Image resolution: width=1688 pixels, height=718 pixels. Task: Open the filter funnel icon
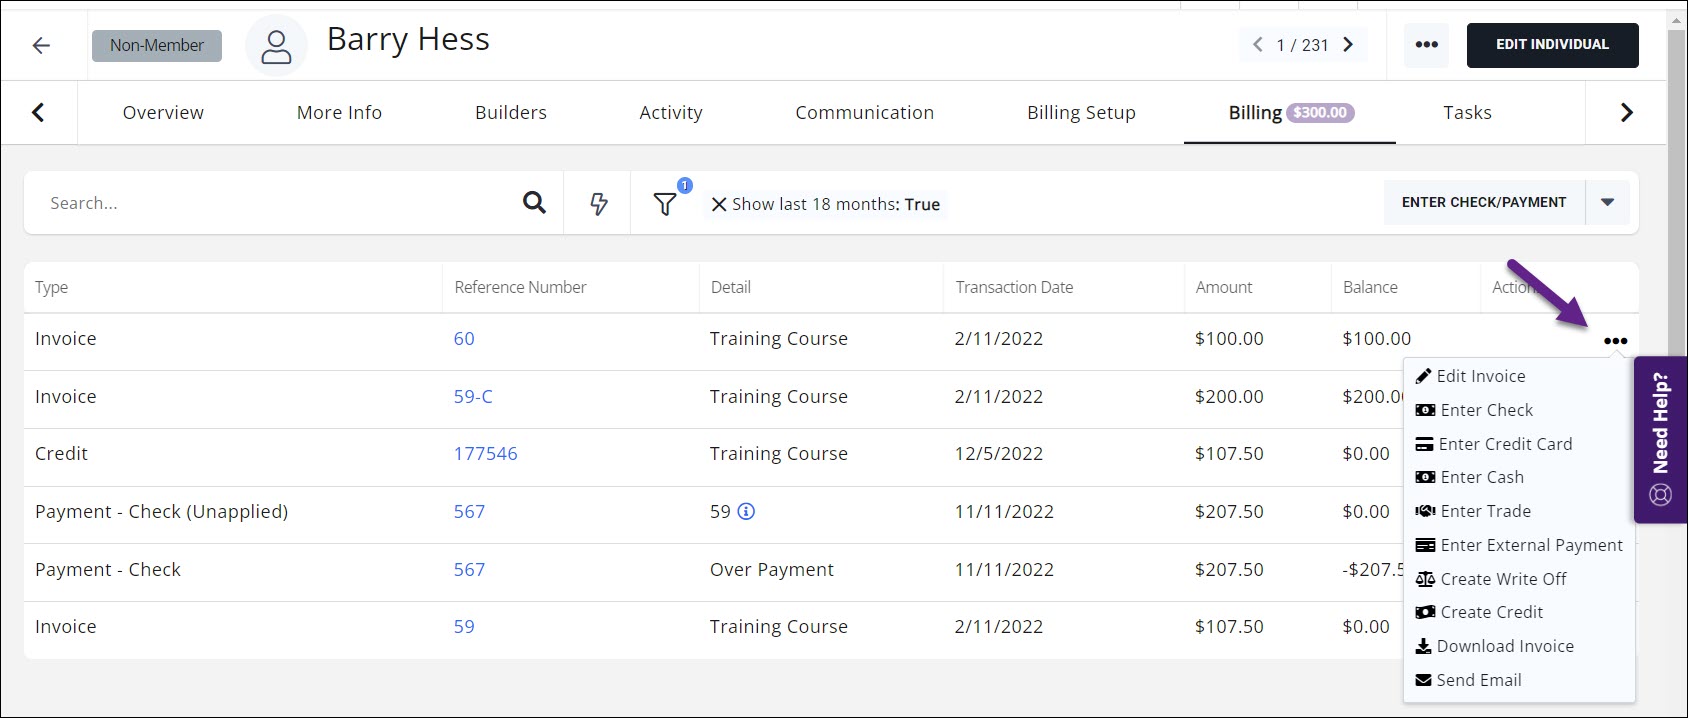pos(665,204)
